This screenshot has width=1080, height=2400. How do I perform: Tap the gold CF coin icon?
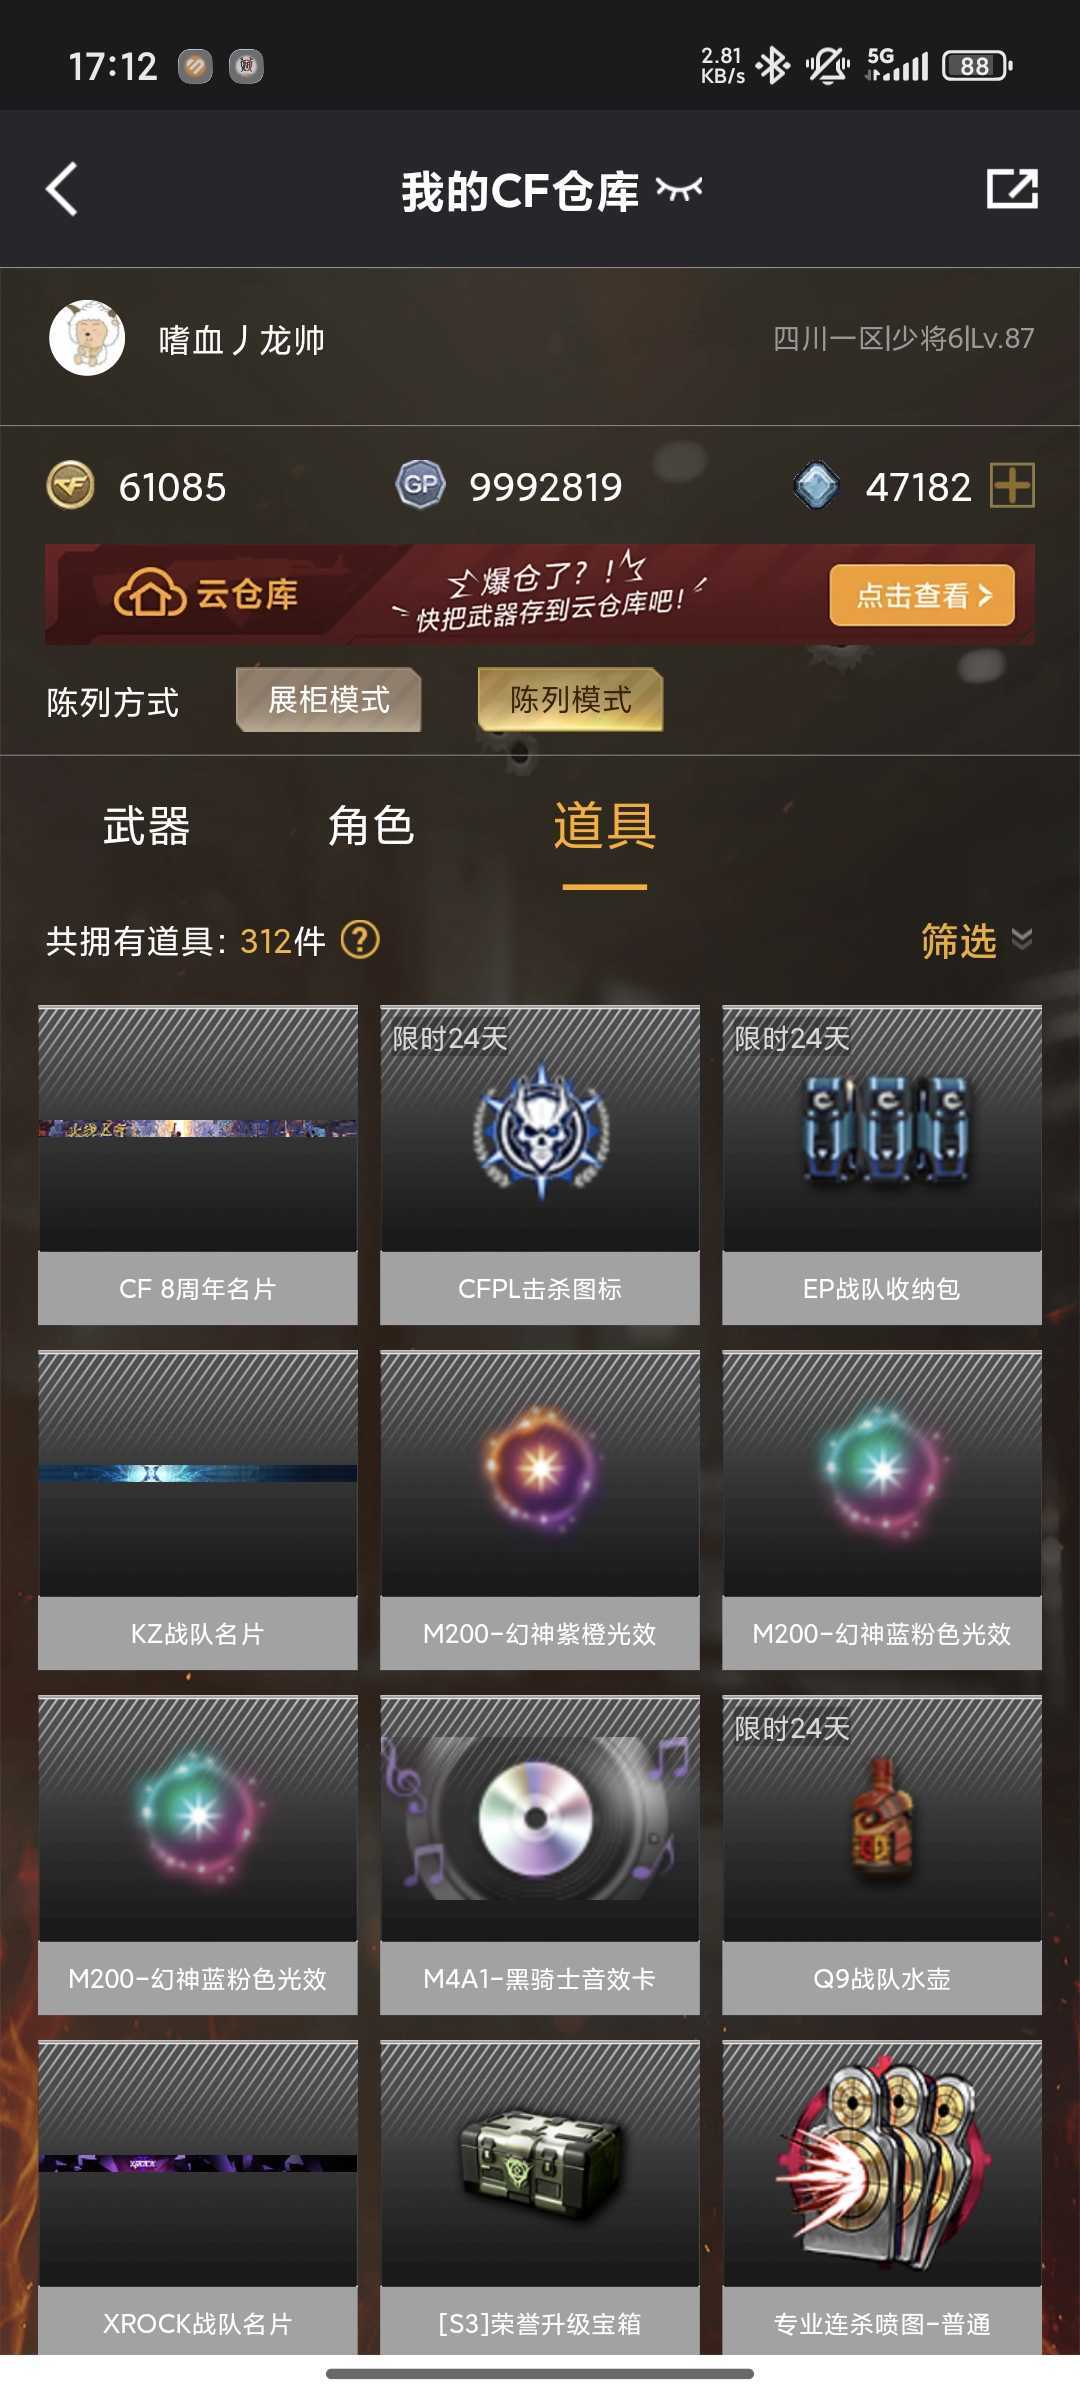[x=70, y=486]
